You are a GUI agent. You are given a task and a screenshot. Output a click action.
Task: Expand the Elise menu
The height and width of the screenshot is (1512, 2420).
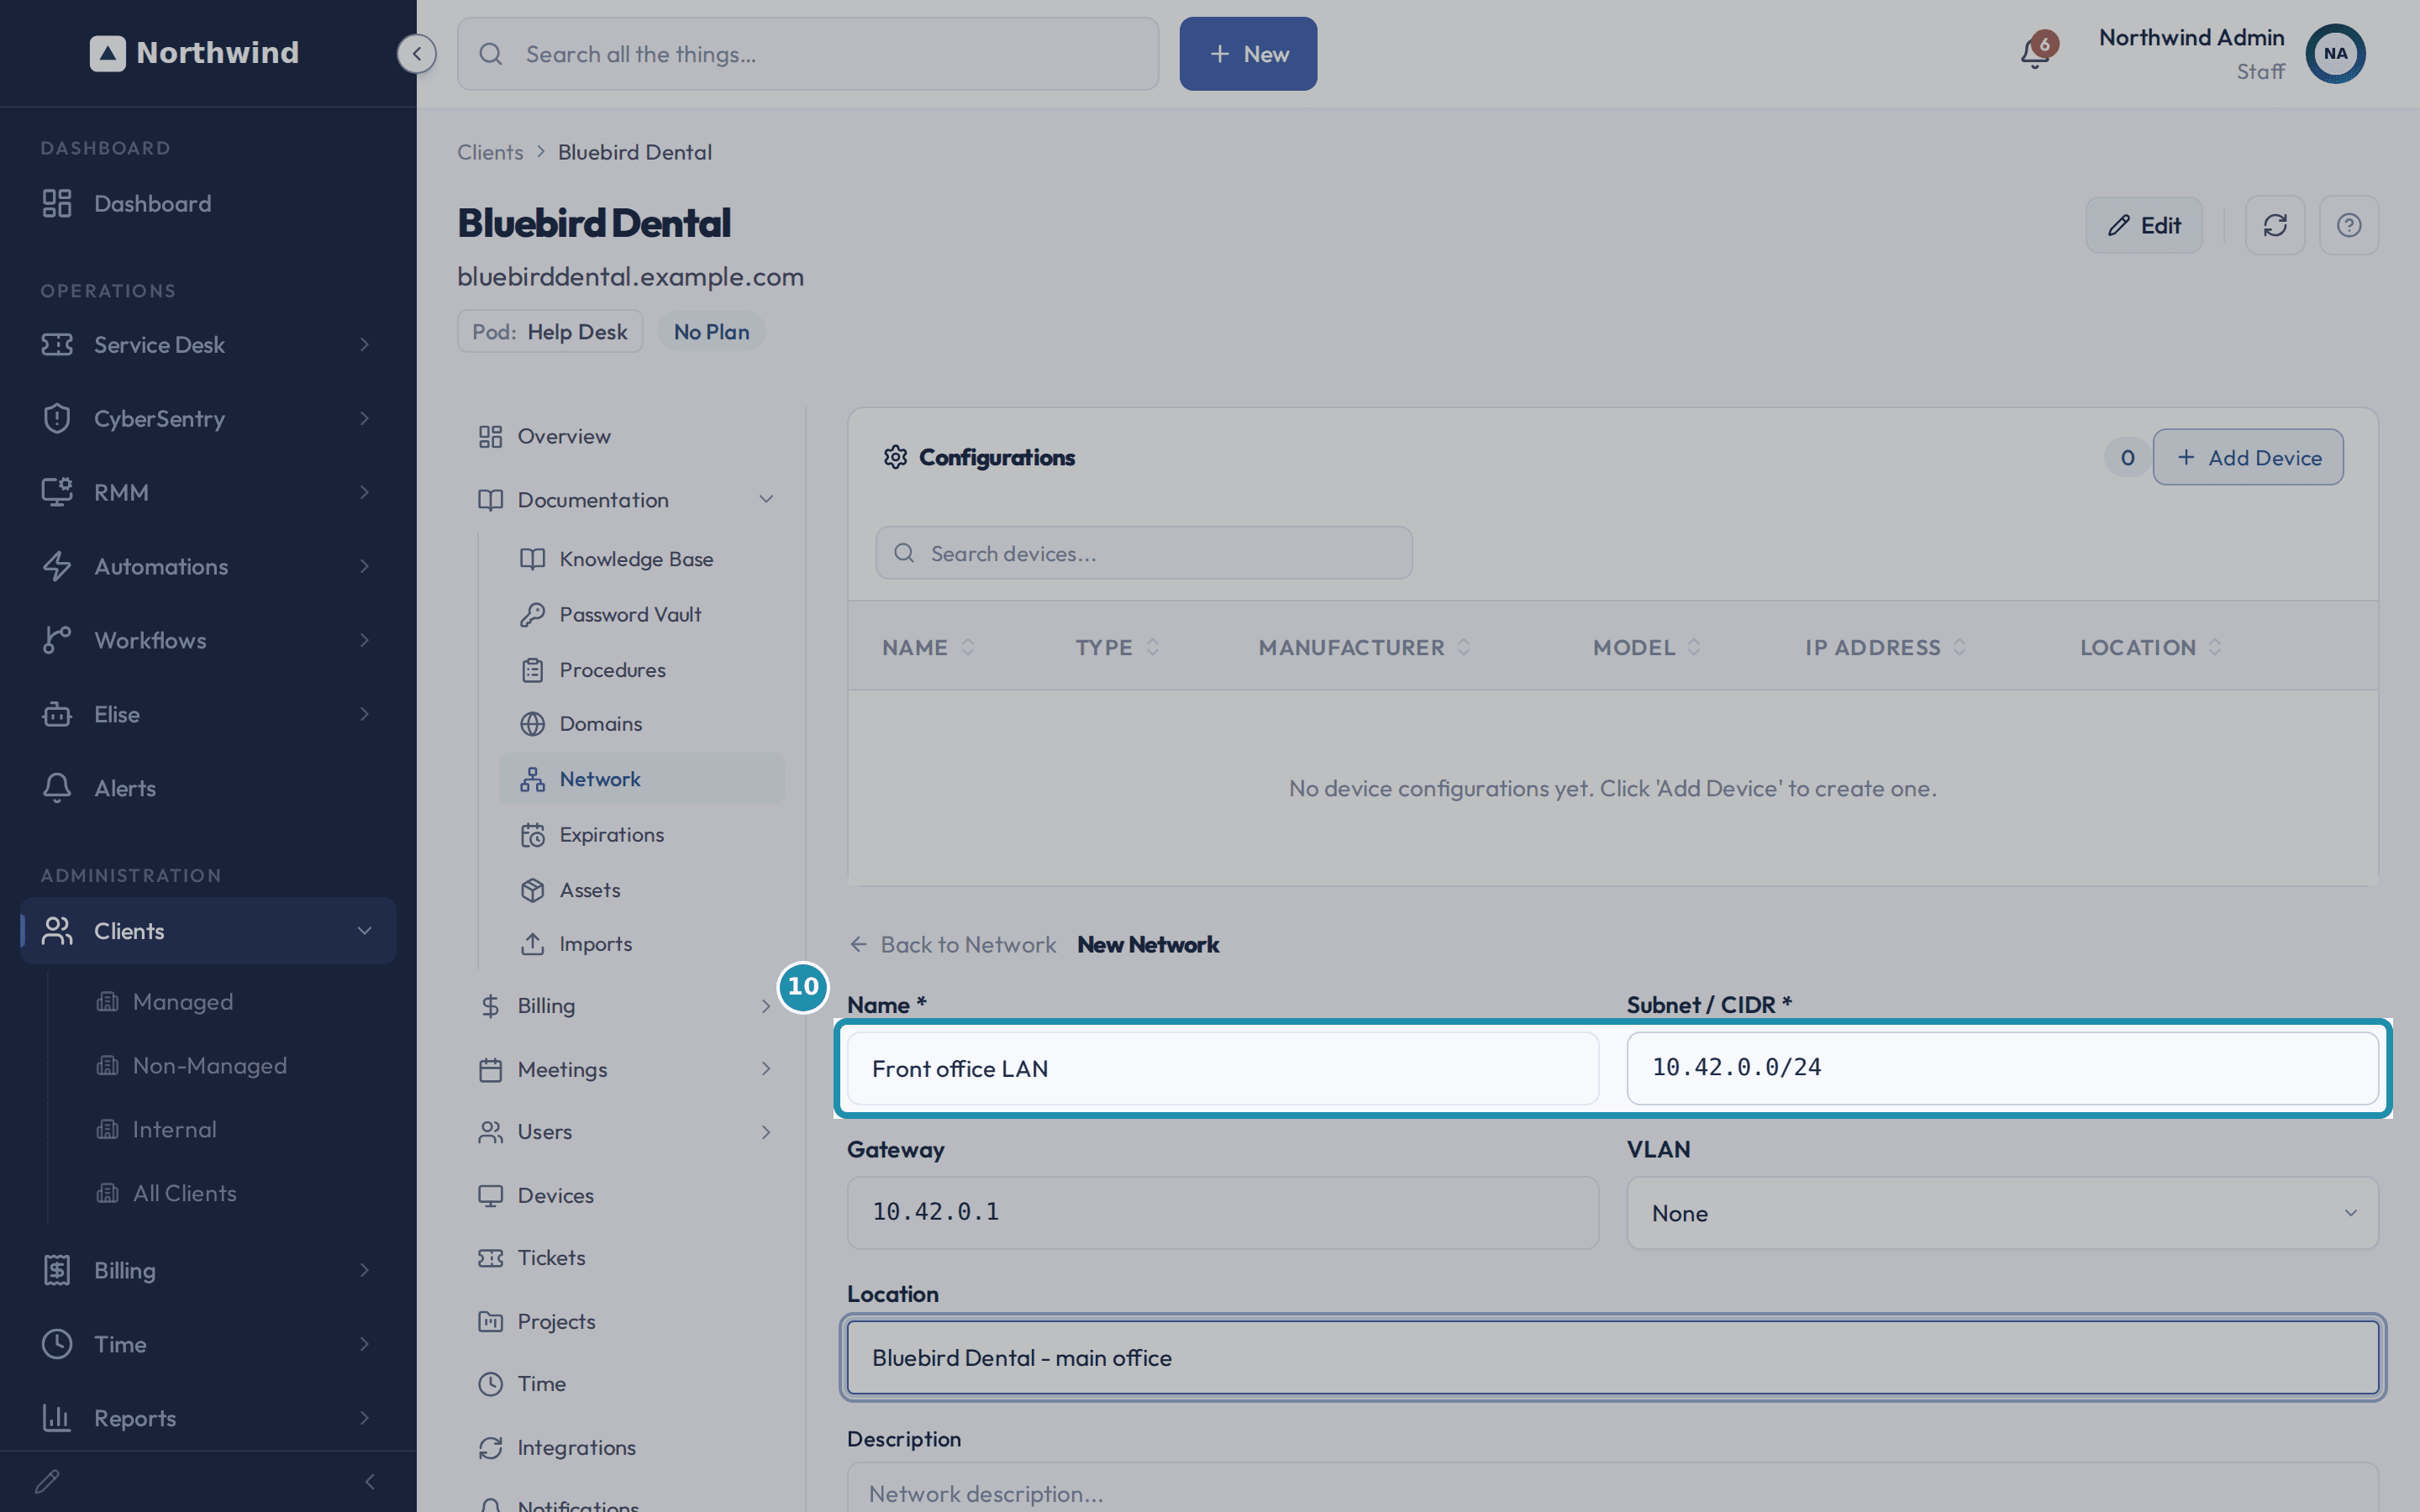tap(208, 714)
